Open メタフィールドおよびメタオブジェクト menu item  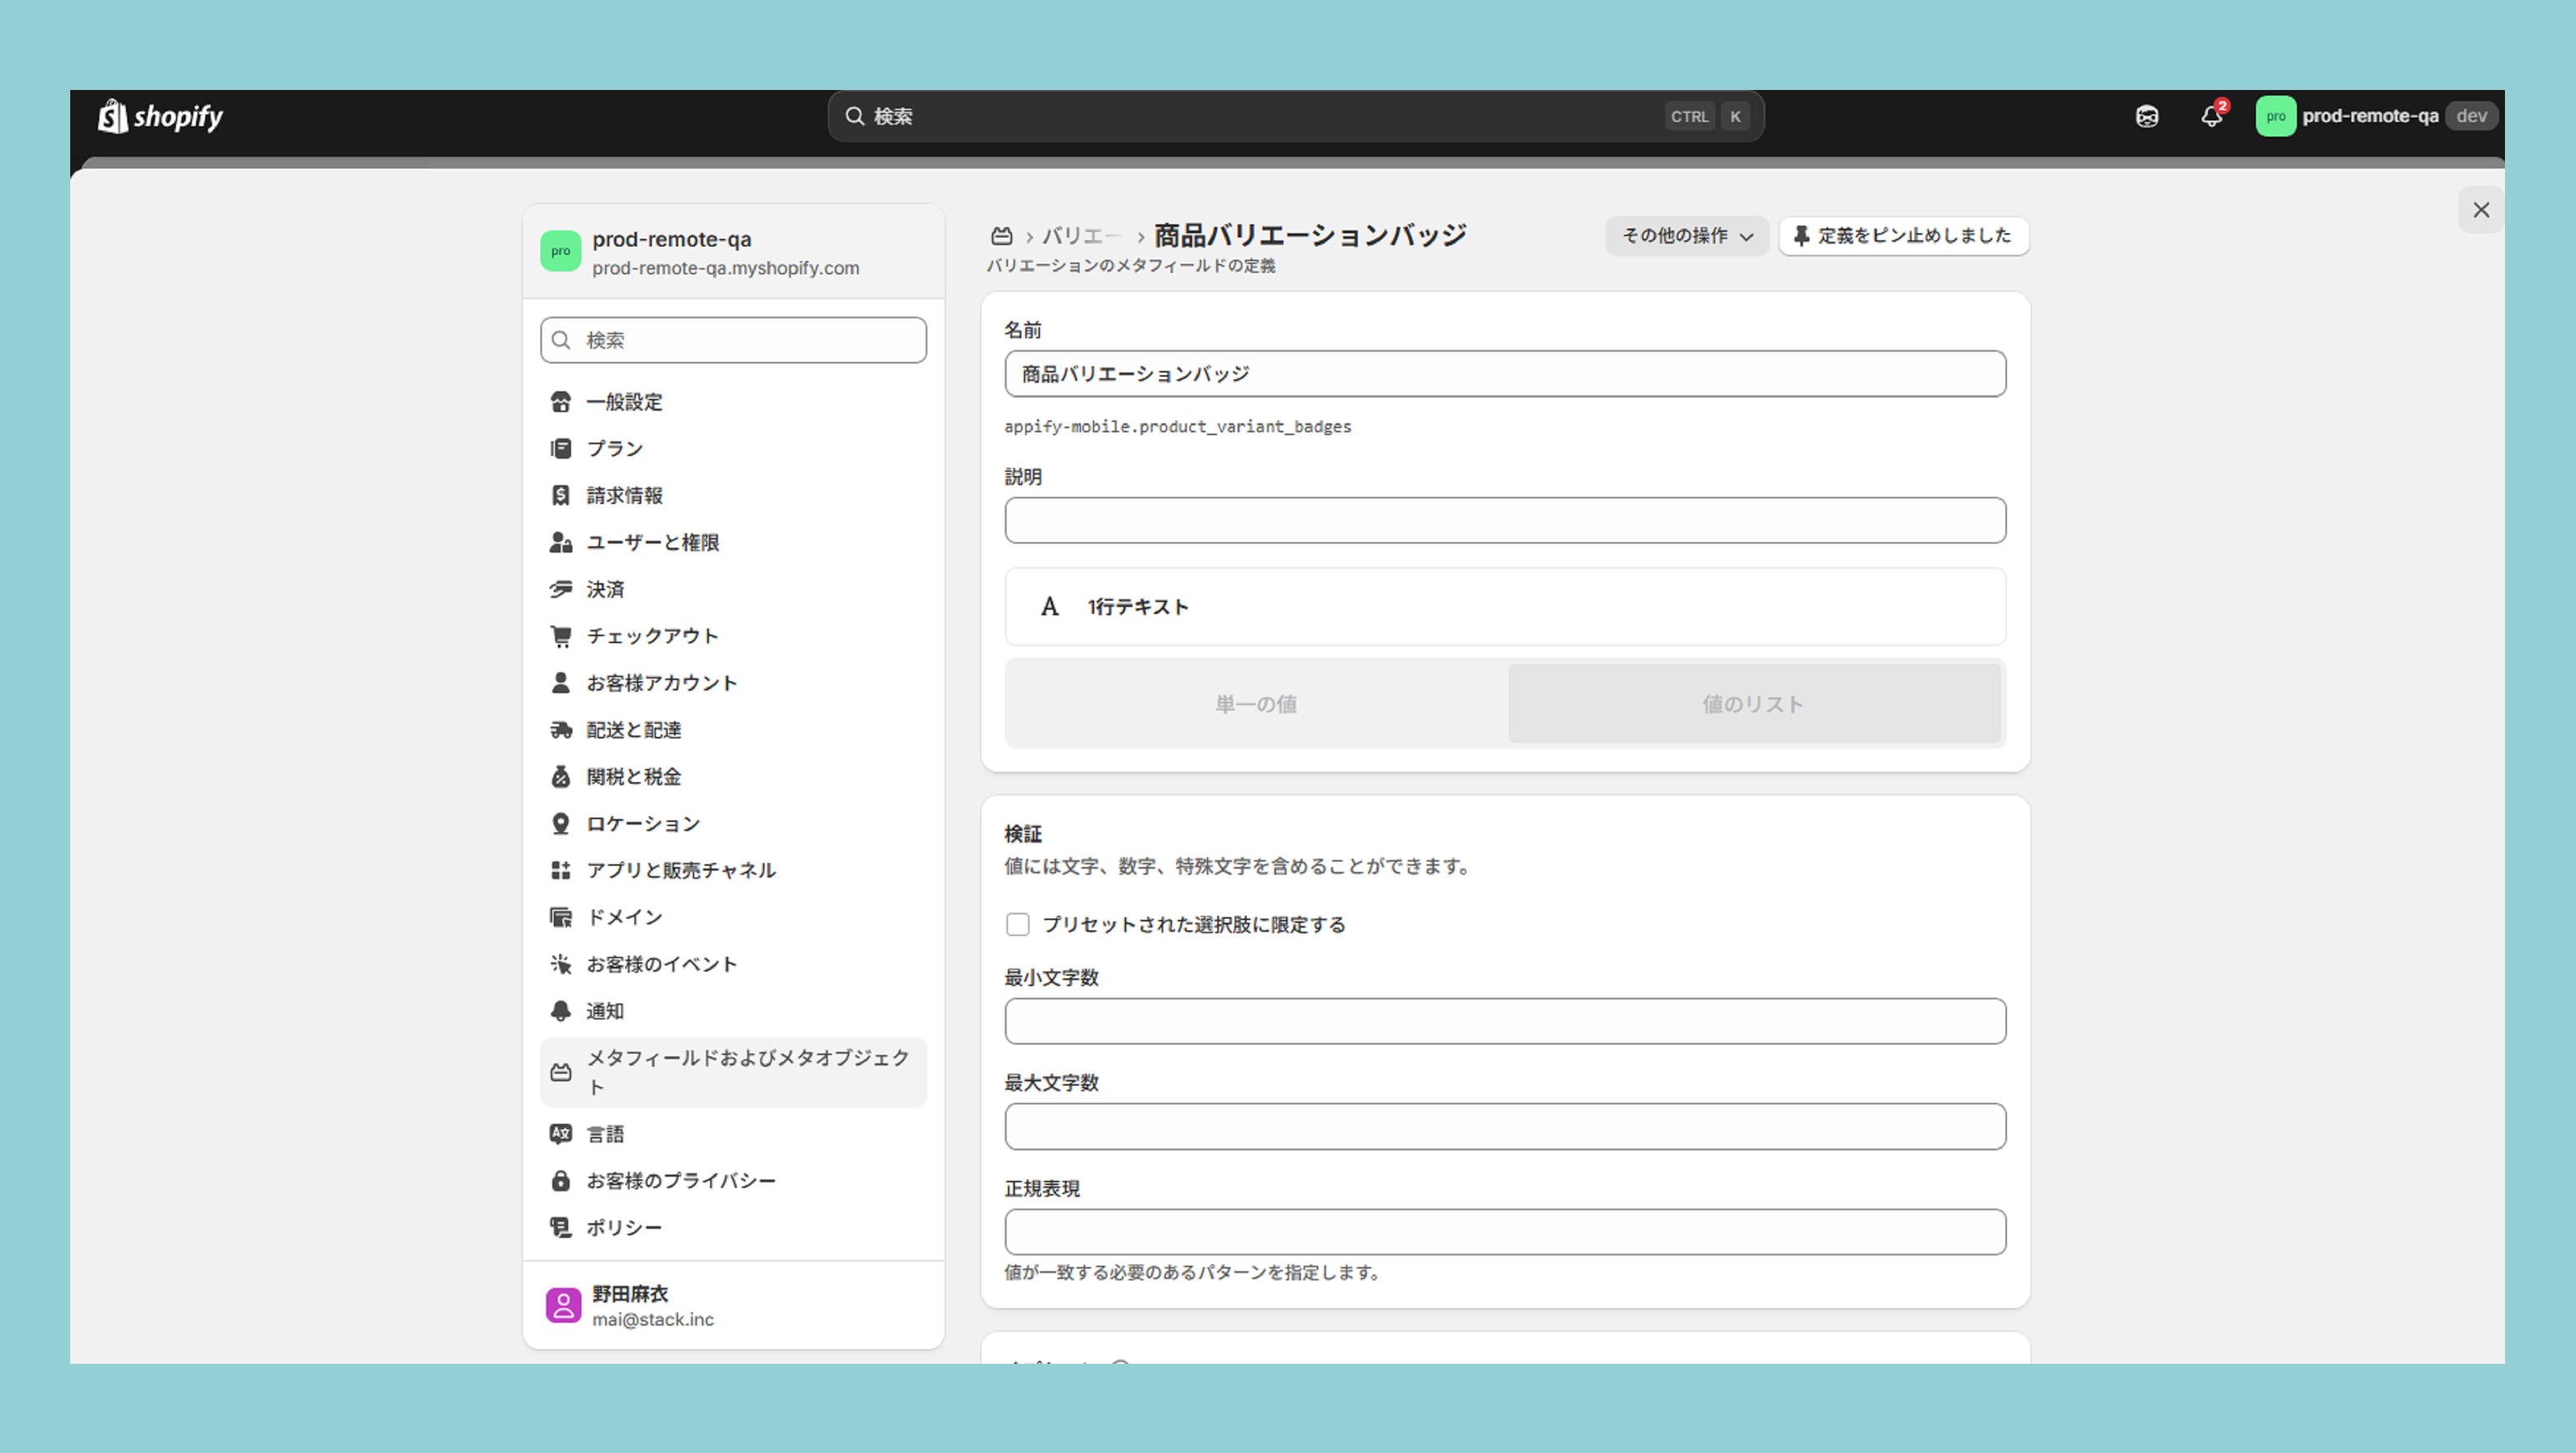(732, 1071)
